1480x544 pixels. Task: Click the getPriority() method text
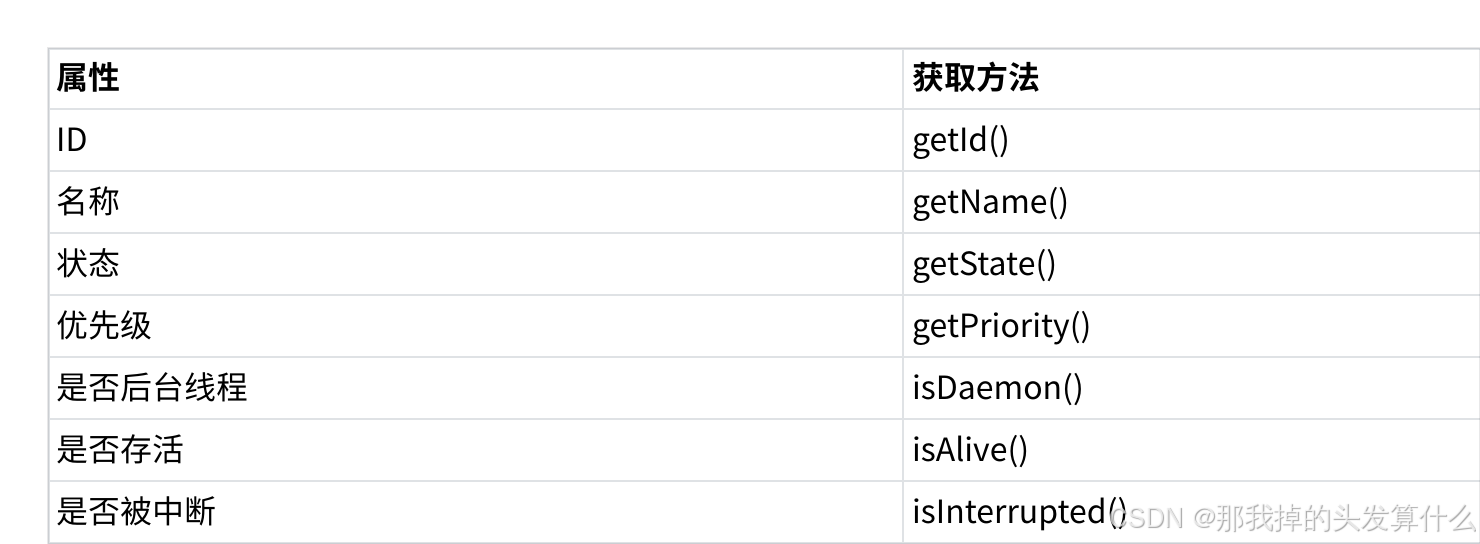tap(1001, 327)
